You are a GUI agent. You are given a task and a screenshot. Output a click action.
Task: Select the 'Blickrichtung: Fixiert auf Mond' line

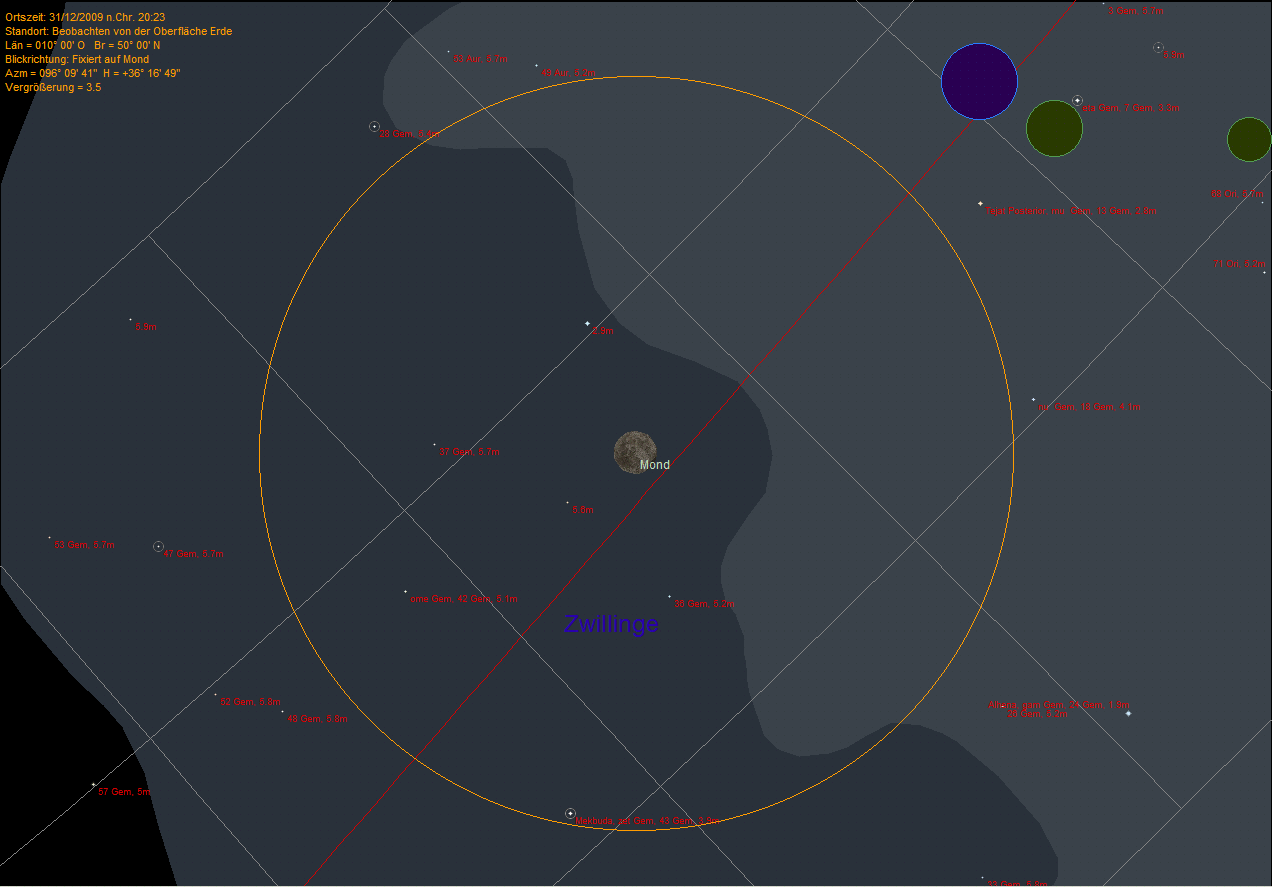[77, 60]
